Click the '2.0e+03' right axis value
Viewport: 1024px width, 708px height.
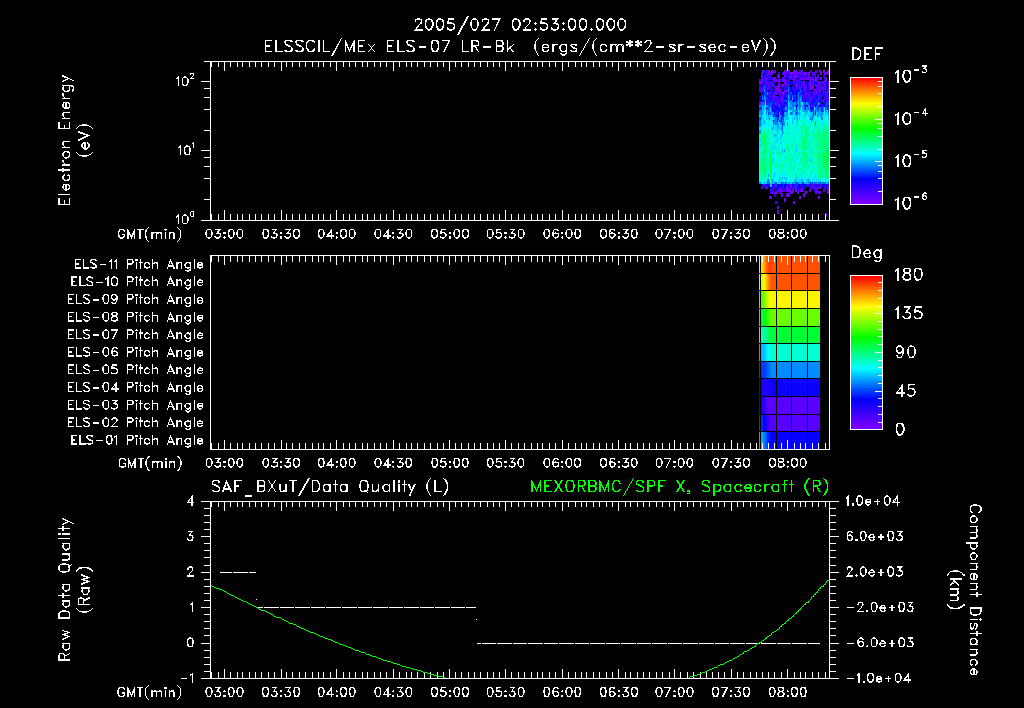click(874, 571)
